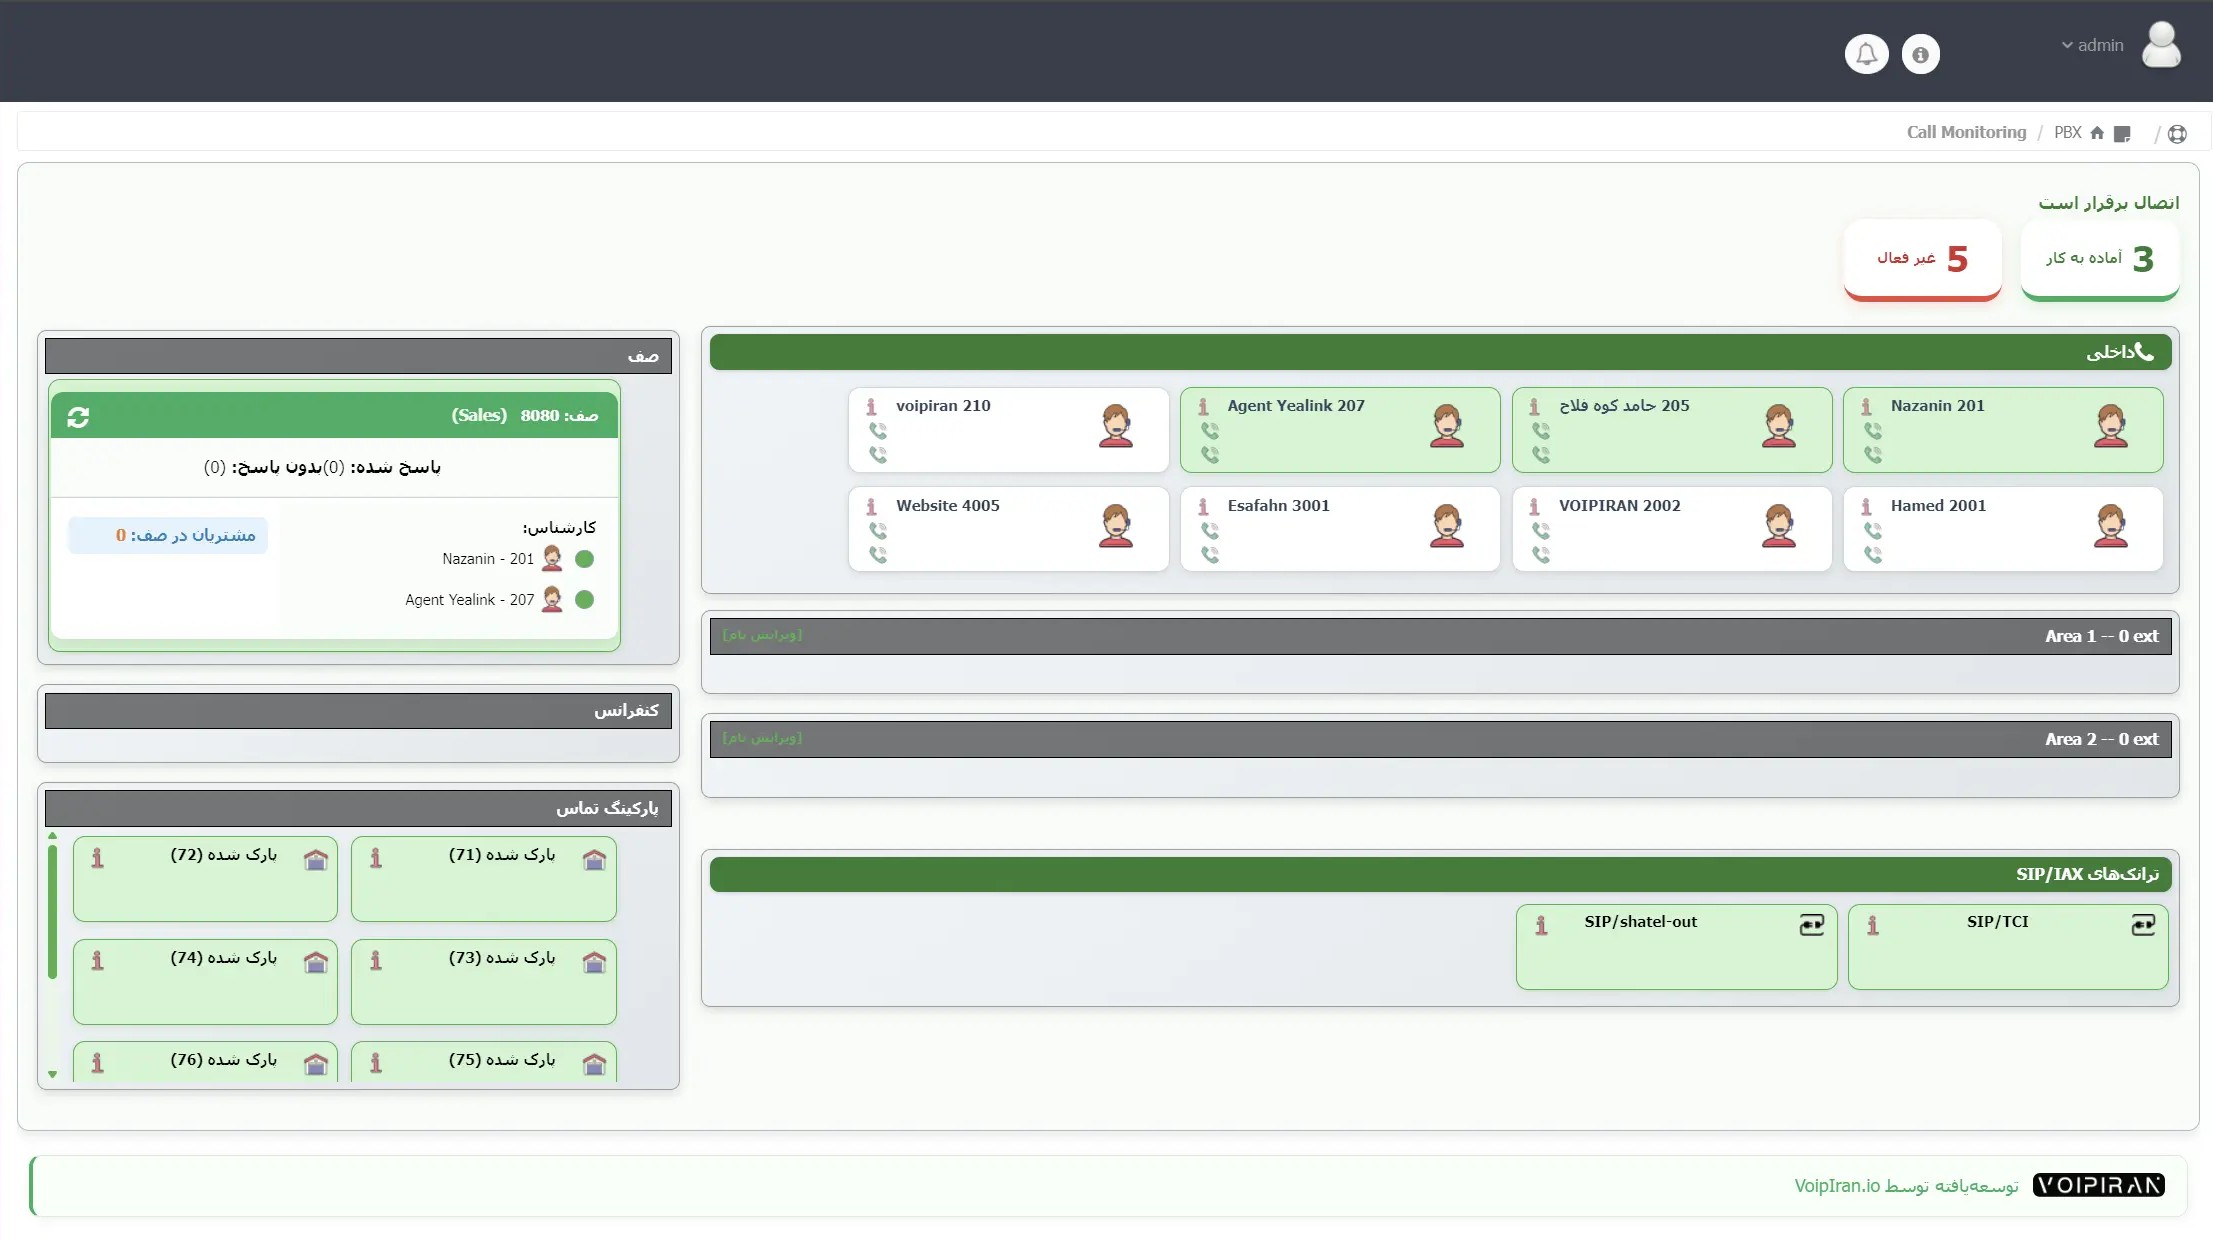
Task: Click the notification bell icon
Action: tap(1866, 54)
